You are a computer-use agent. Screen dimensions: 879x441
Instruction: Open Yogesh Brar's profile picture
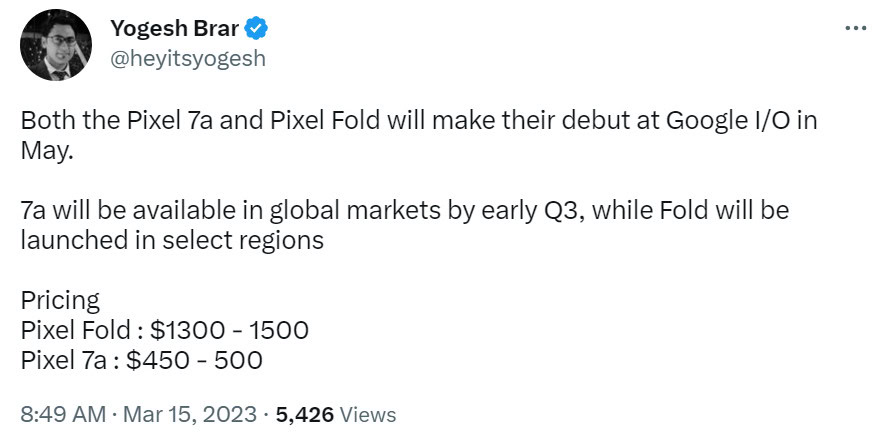pos(56,45)
